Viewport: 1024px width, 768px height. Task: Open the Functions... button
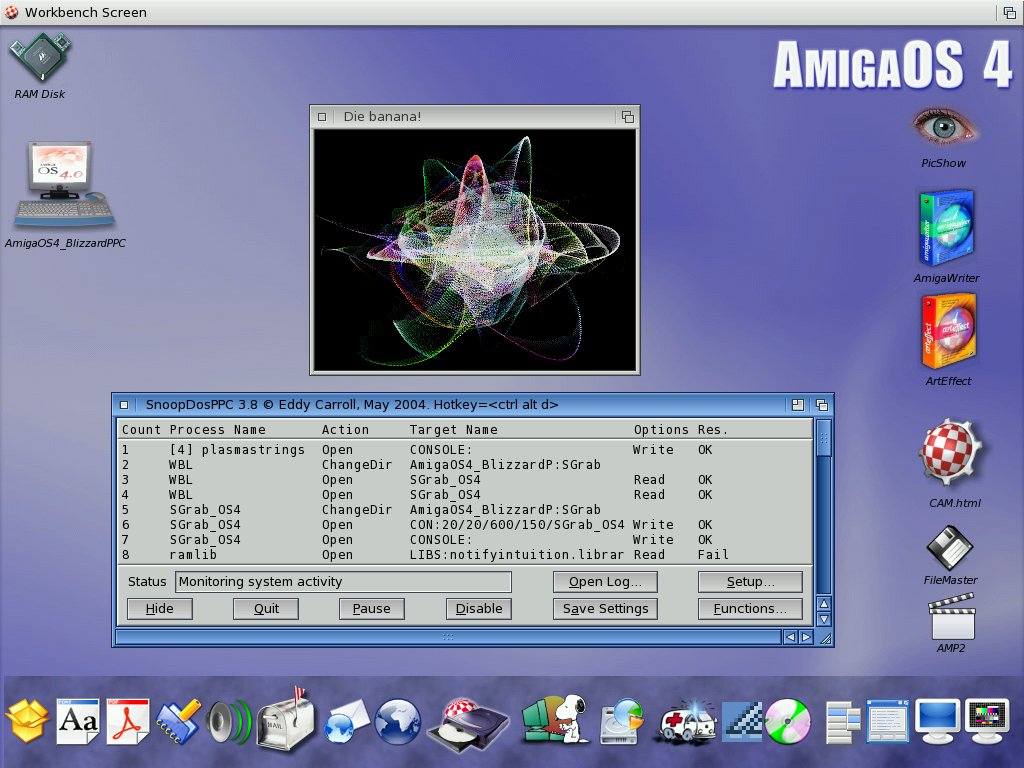750,609
